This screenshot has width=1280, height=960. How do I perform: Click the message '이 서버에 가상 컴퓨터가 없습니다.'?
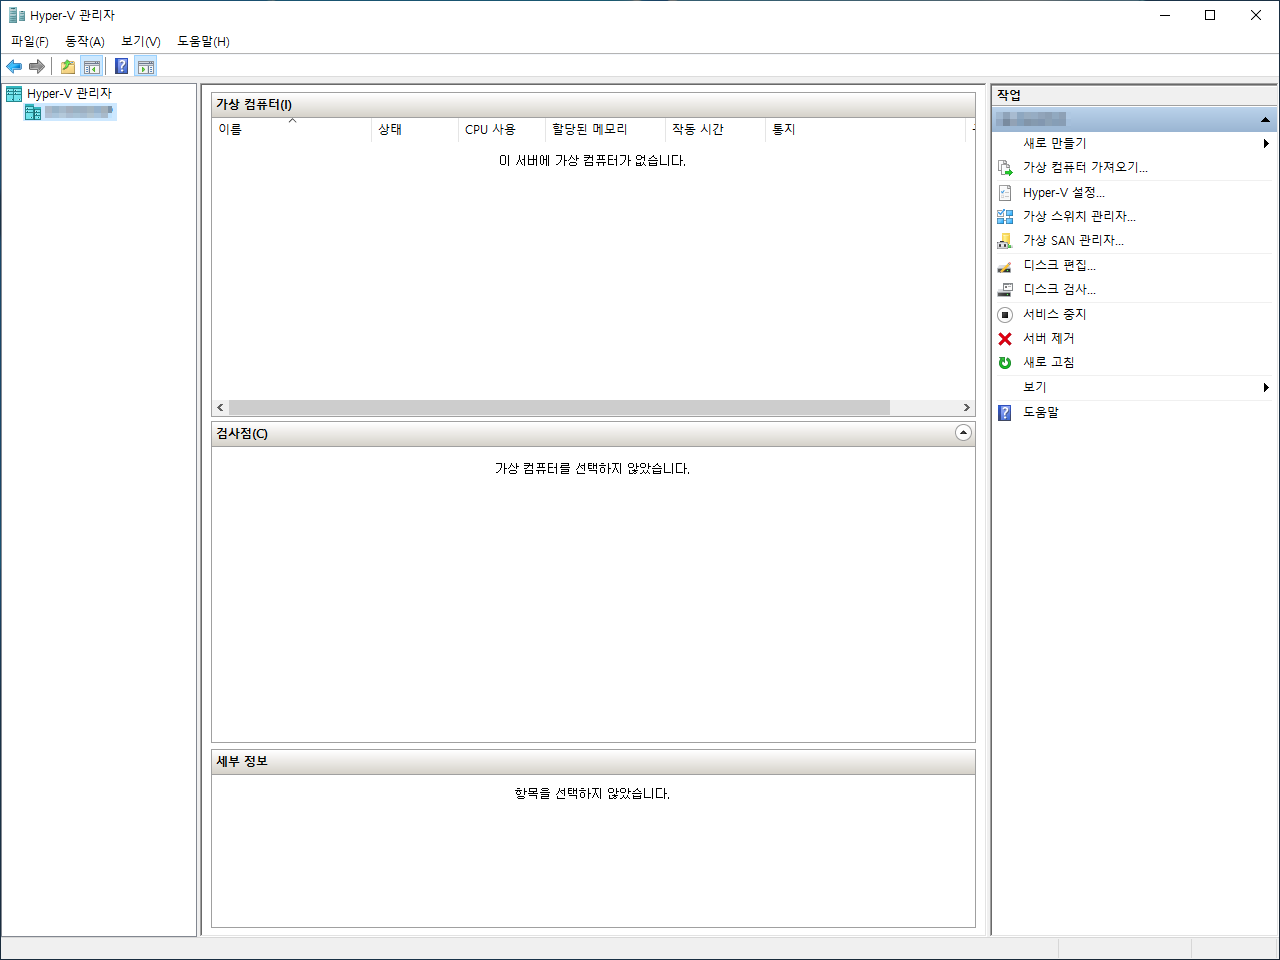click(x=592, y=160)
